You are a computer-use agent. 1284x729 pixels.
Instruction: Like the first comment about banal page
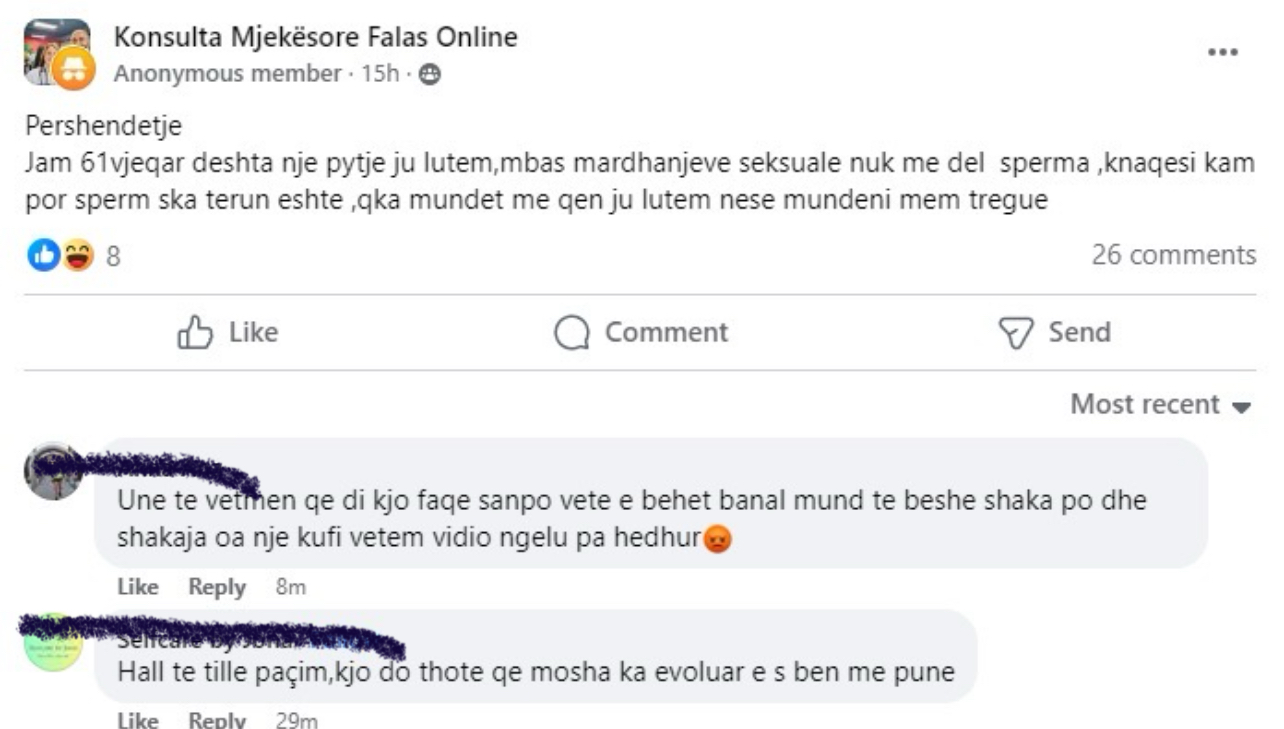137,588
